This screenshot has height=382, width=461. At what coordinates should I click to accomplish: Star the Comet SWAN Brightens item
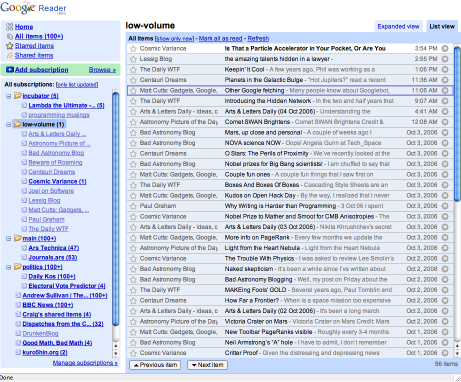coord(133,122)
